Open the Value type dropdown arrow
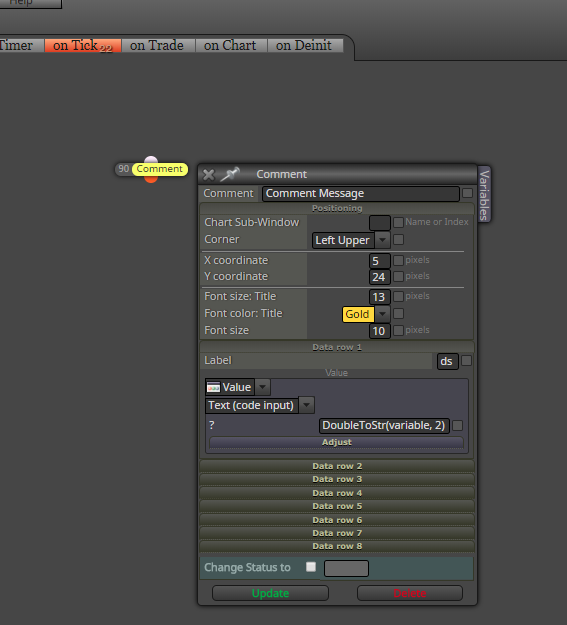The width and height of the screenshot is (567, 625). [262, 387]
